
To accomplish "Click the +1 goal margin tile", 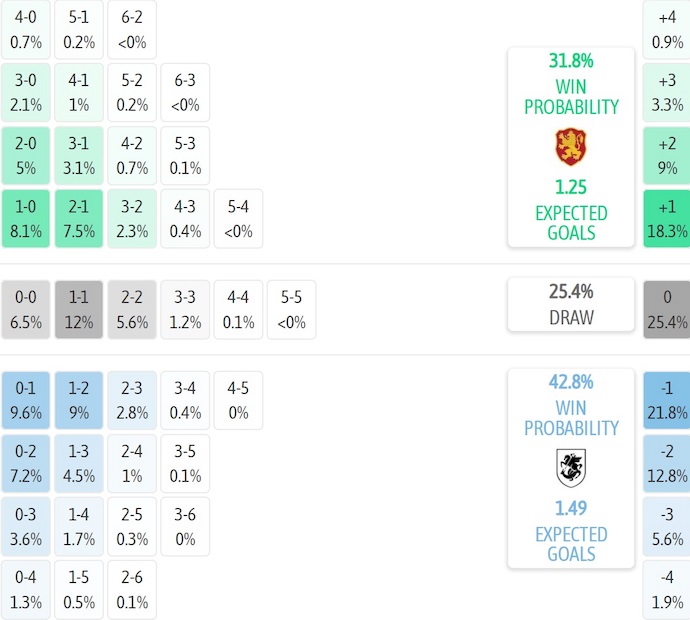I will click(x=667, y=219).
